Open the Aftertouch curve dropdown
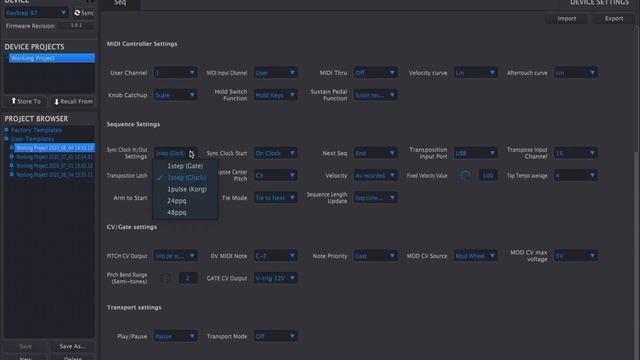640x360 pixels. click(x=576, y=73)
